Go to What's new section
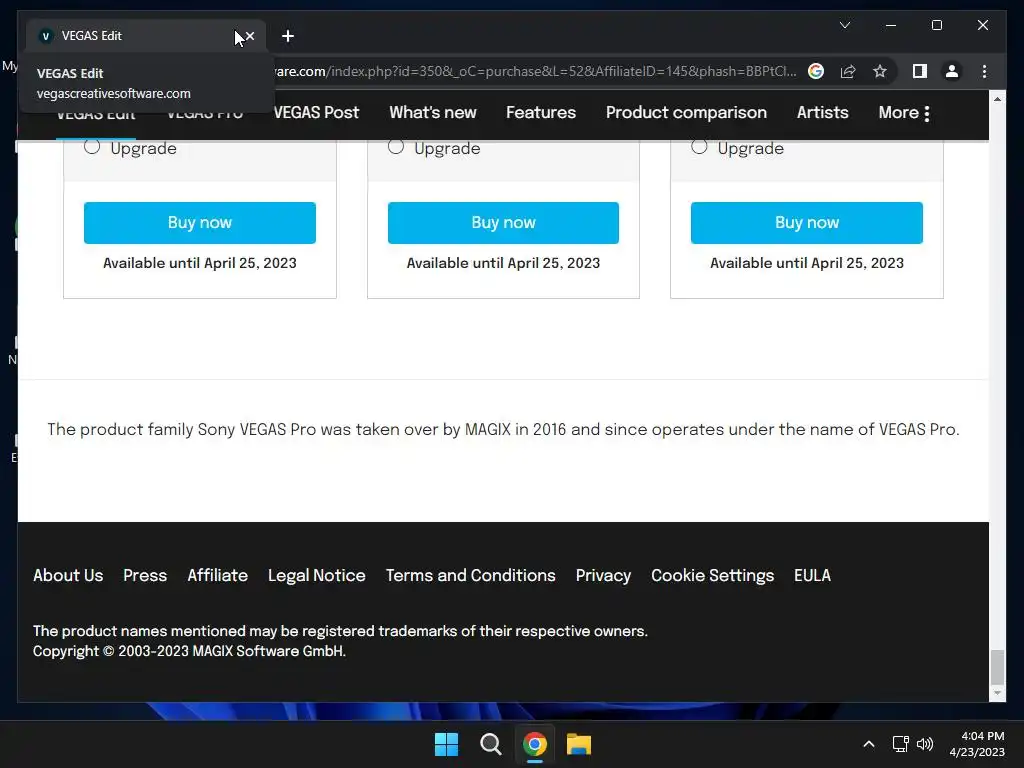 coord(433,112)
